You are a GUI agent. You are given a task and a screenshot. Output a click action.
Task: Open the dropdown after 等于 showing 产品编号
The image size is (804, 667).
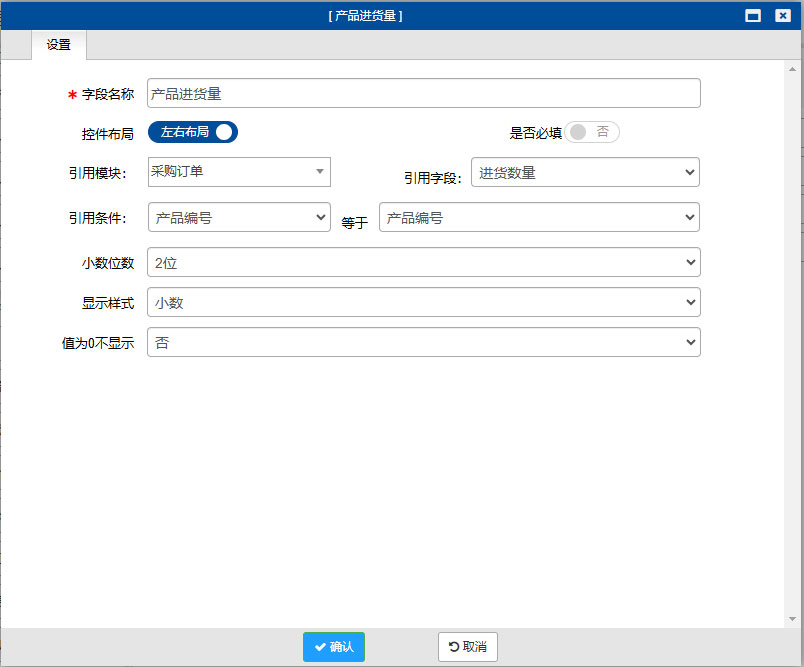(x=538, y=217)
